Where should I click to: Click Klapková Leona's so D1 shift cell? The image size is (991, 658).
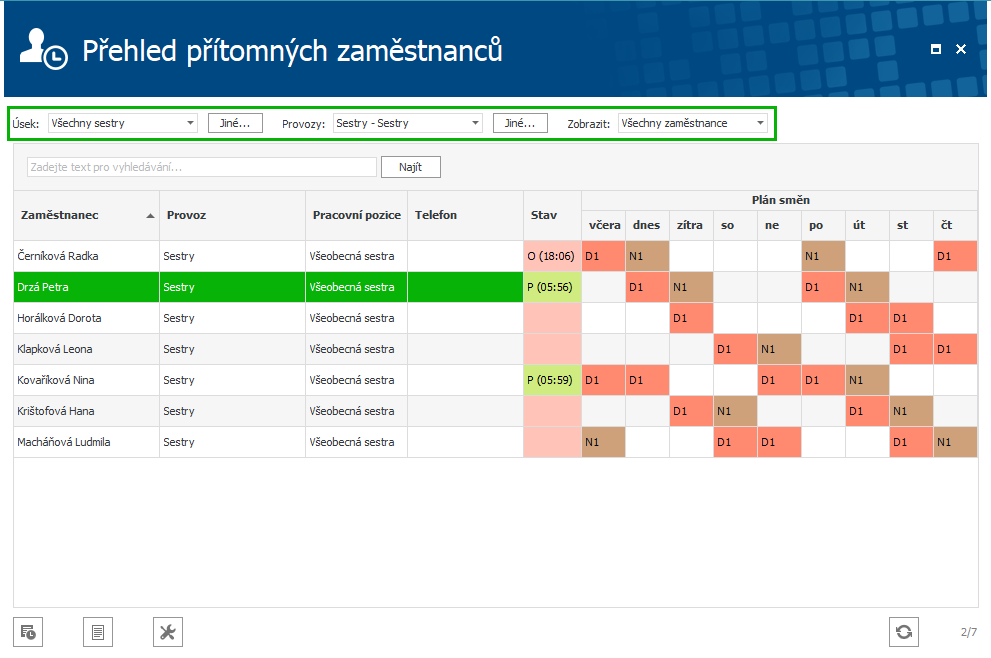(736, 349)
